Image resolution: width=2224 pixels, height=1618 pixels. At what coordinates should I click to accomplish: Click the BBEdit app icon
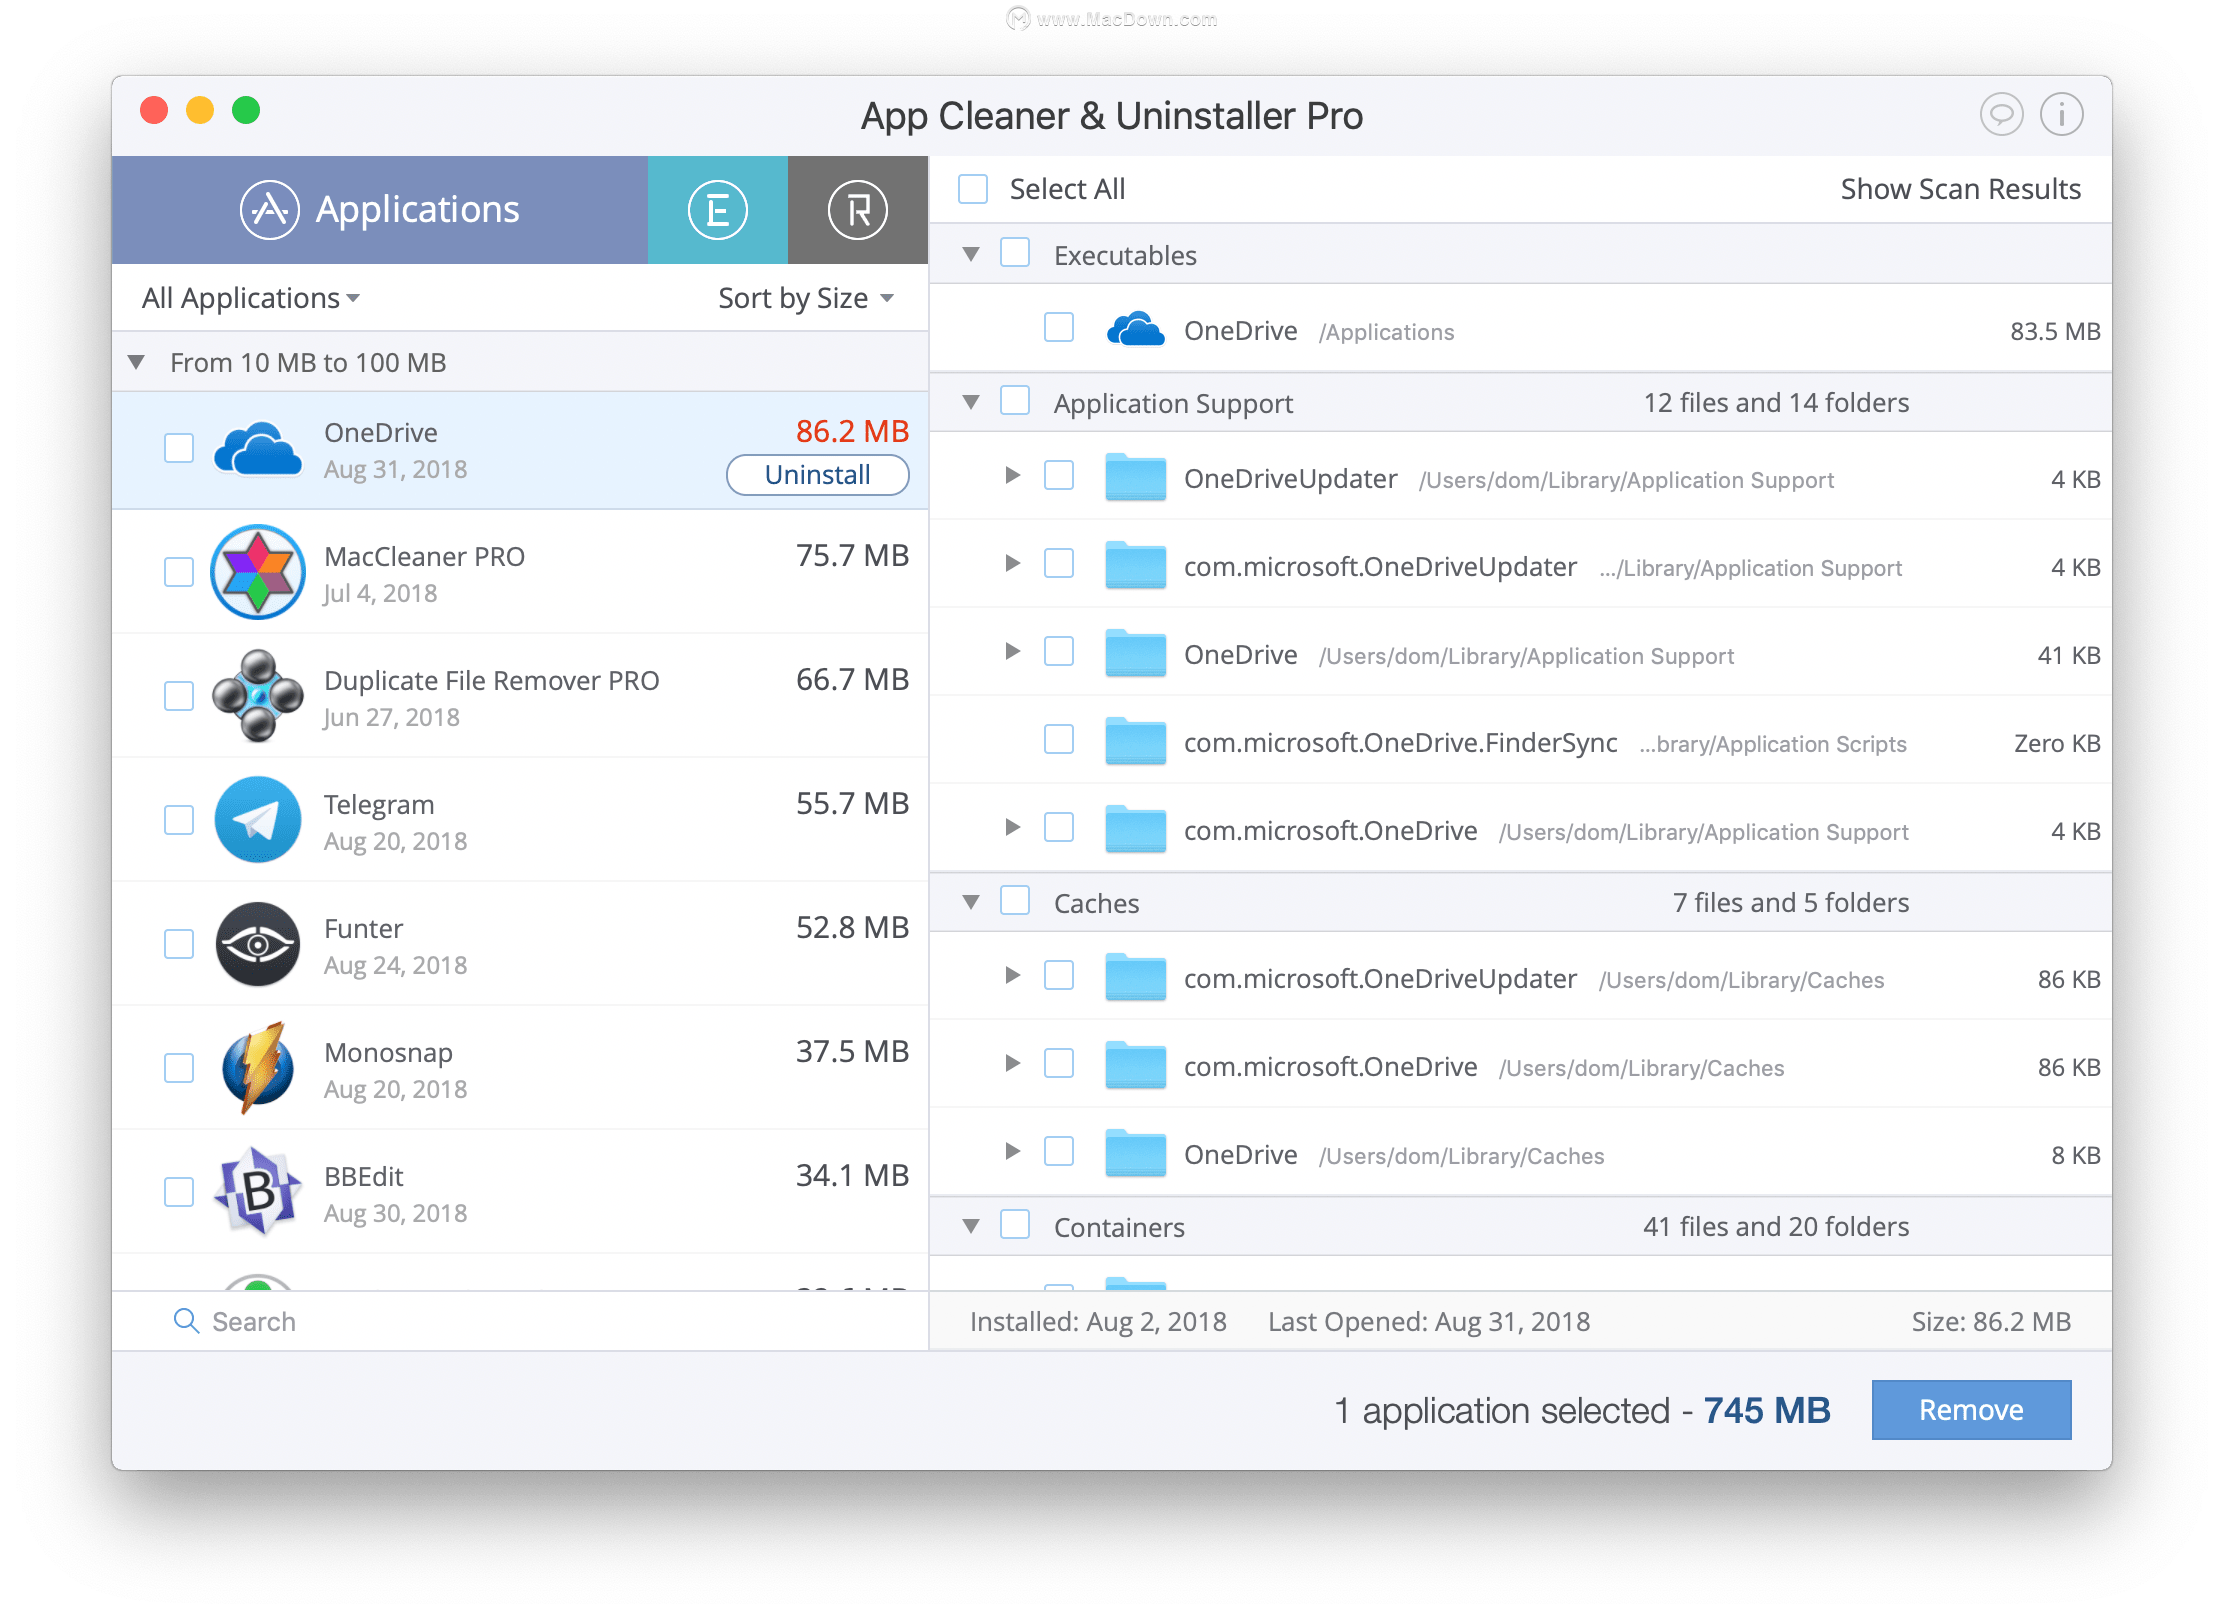pos(258,1191)
